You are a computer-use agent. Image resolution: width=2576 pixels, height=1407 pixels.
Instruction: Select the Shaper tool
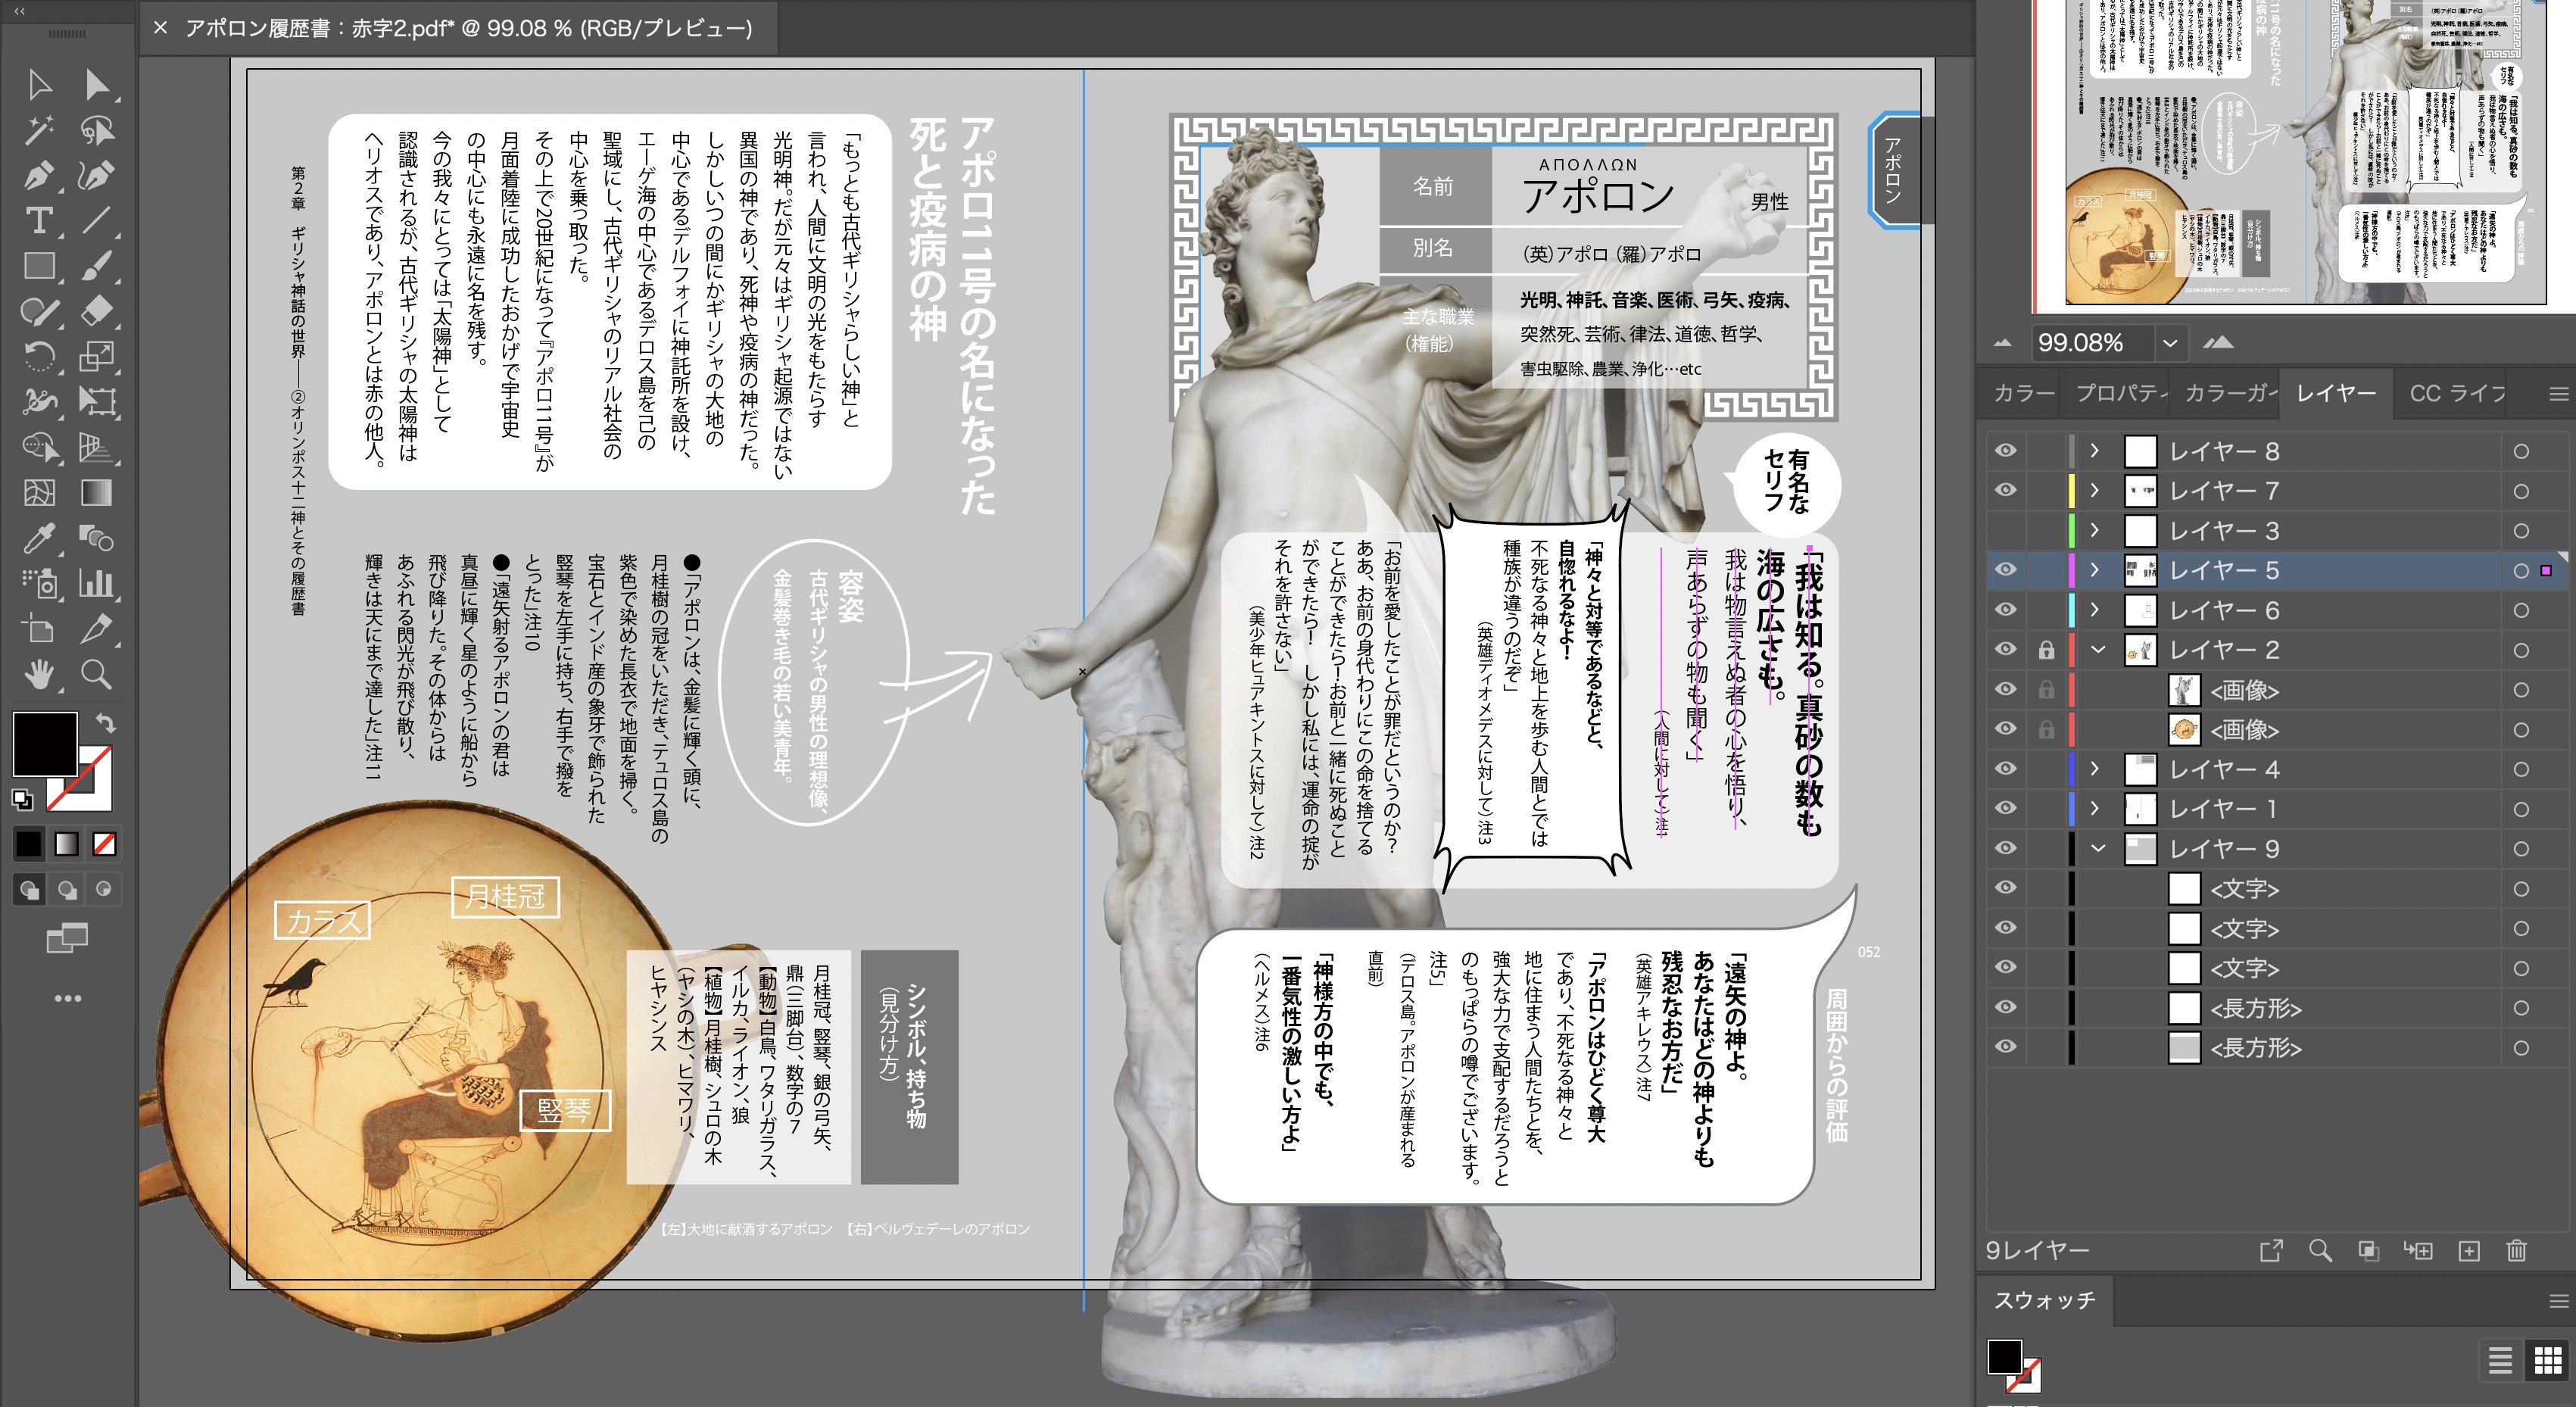point(39,311)
